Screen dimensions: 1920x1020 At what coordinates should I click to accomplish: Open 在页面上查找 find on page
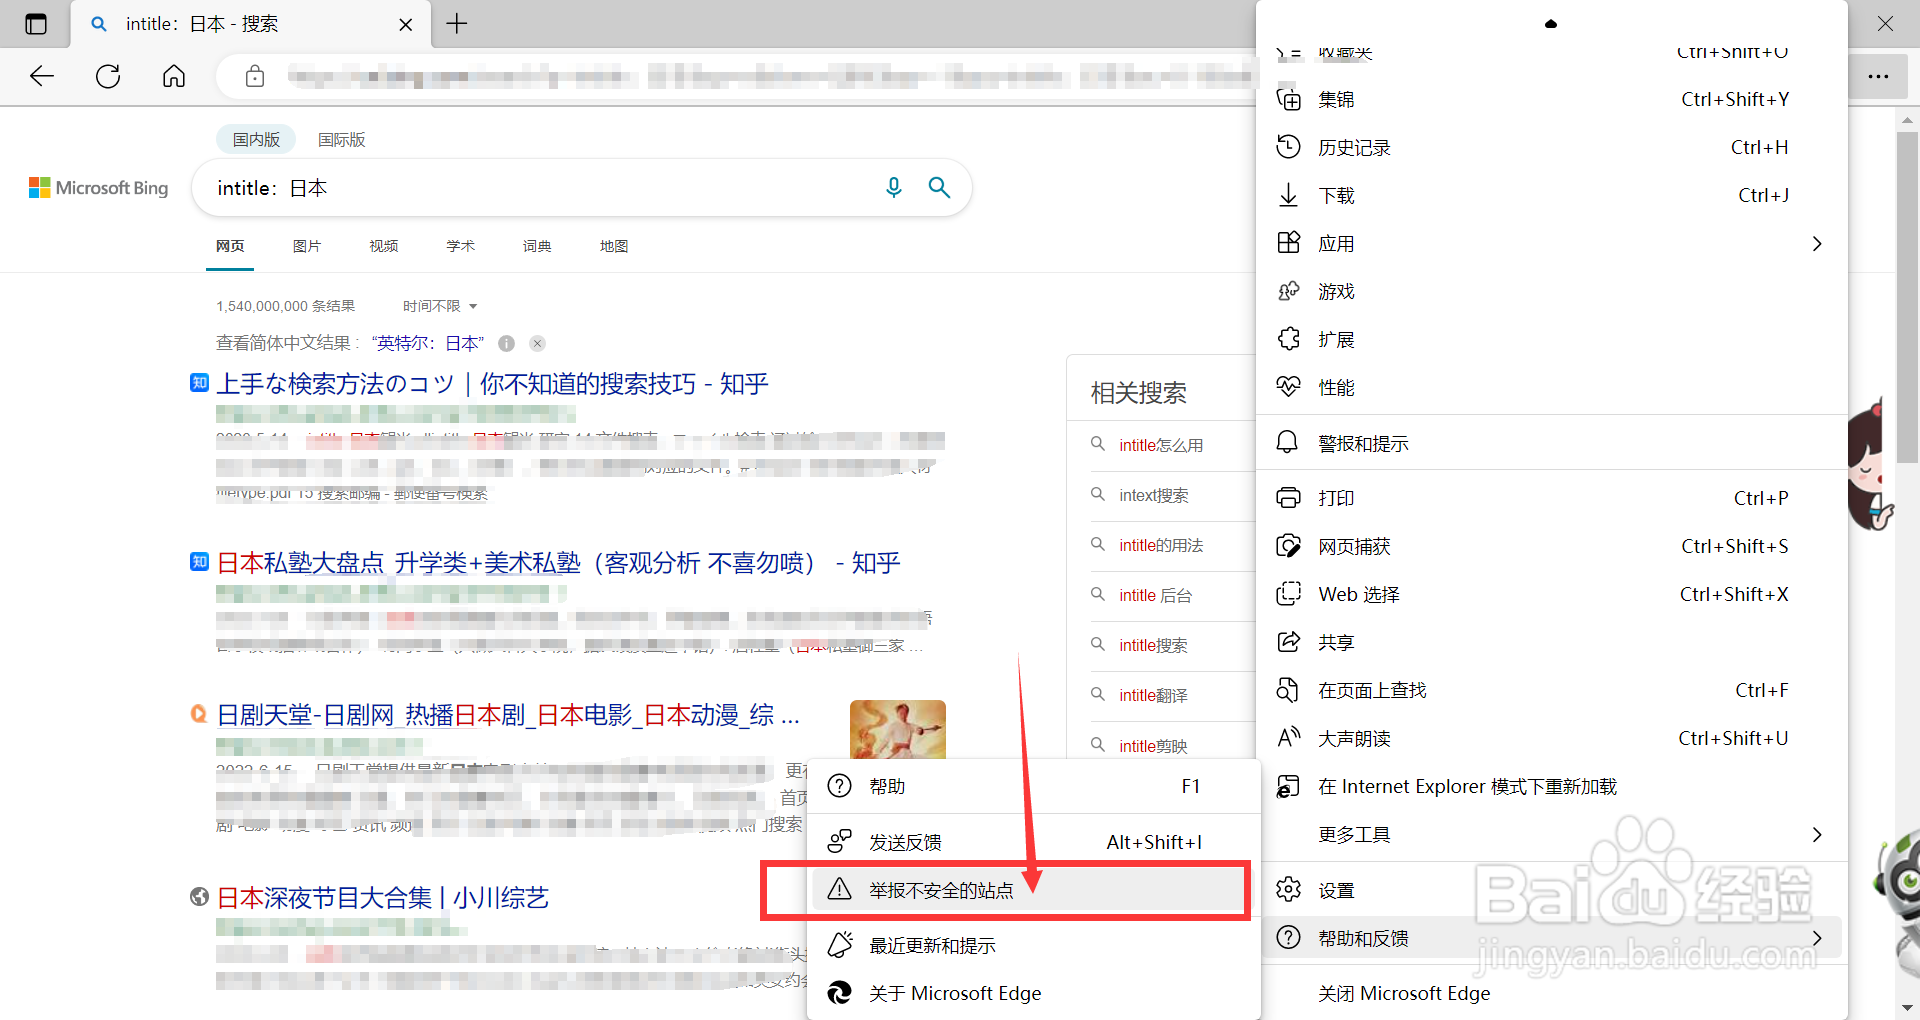(x=1550, y=690)
